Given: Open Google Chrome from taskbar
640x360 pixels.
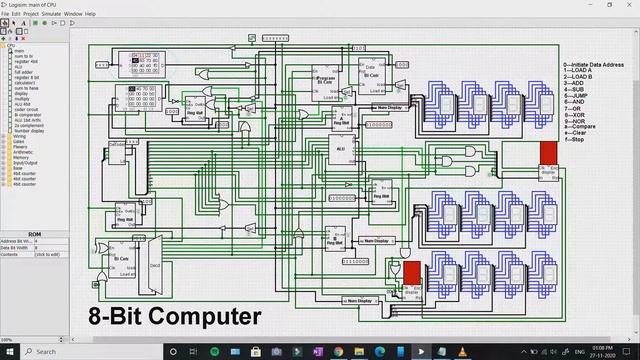Looking at the screenshot, I should pyautogui.click(x=338, y=351).
